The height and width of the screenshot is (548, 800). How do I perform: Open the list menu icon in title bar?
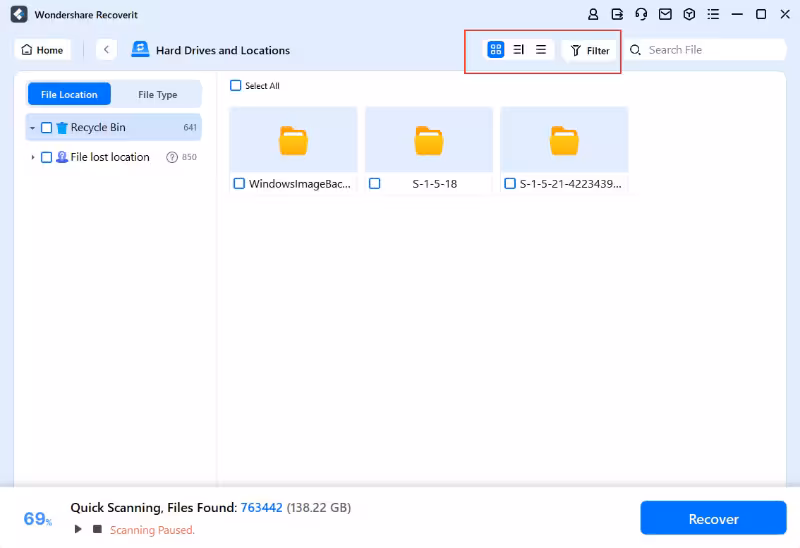coord(713,14)
